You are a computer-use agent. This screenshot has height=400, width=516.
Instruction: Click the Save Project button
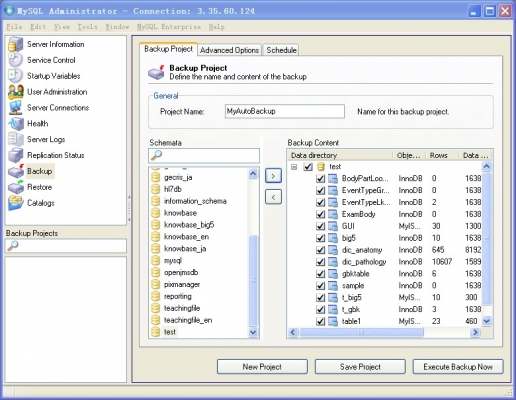(360, 367)
